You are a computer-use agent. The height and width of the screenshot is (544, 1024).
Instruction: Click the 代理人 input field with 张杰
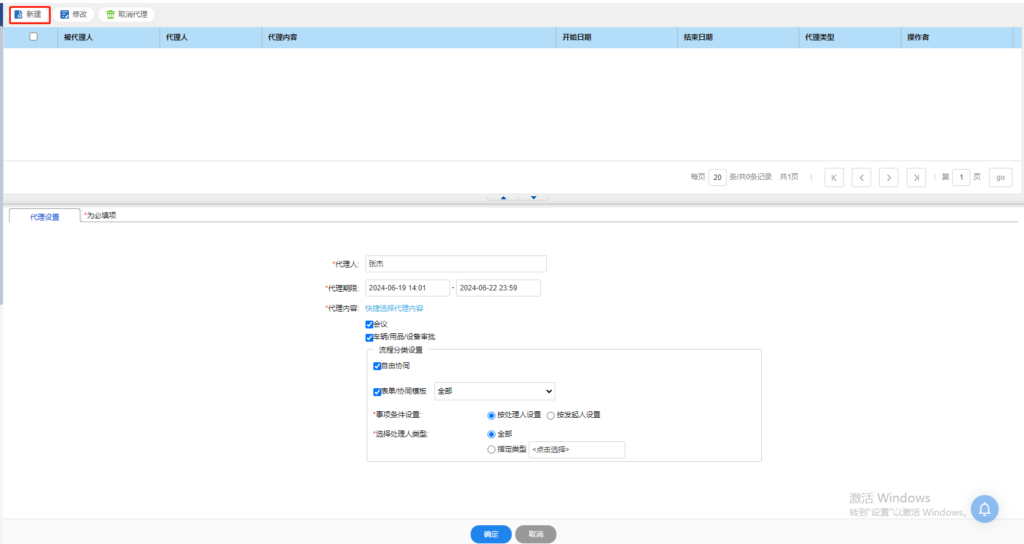pos(455,264)
